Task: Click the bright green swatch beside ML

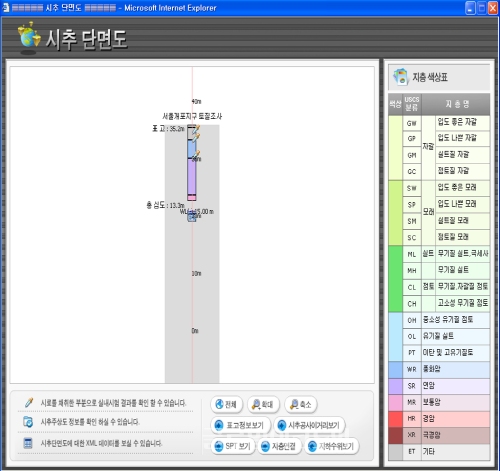Action: pos(395,278)
